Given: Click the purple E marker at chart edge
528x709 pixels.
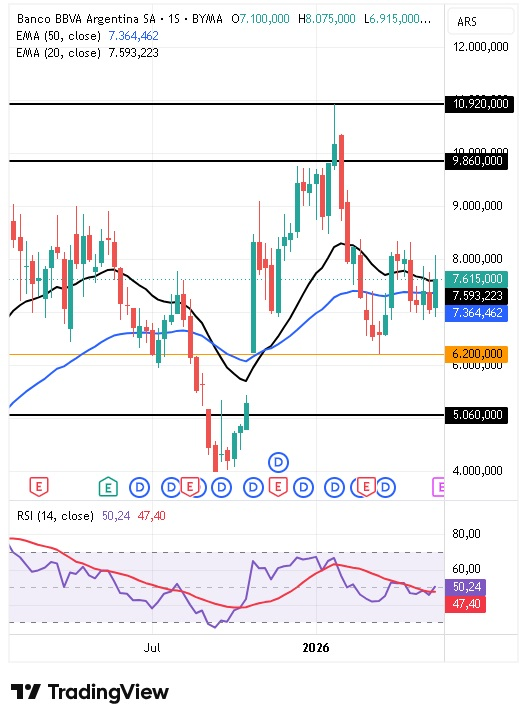Looking at the screenshot, I should pyautogui.click(x=438, y=487).
